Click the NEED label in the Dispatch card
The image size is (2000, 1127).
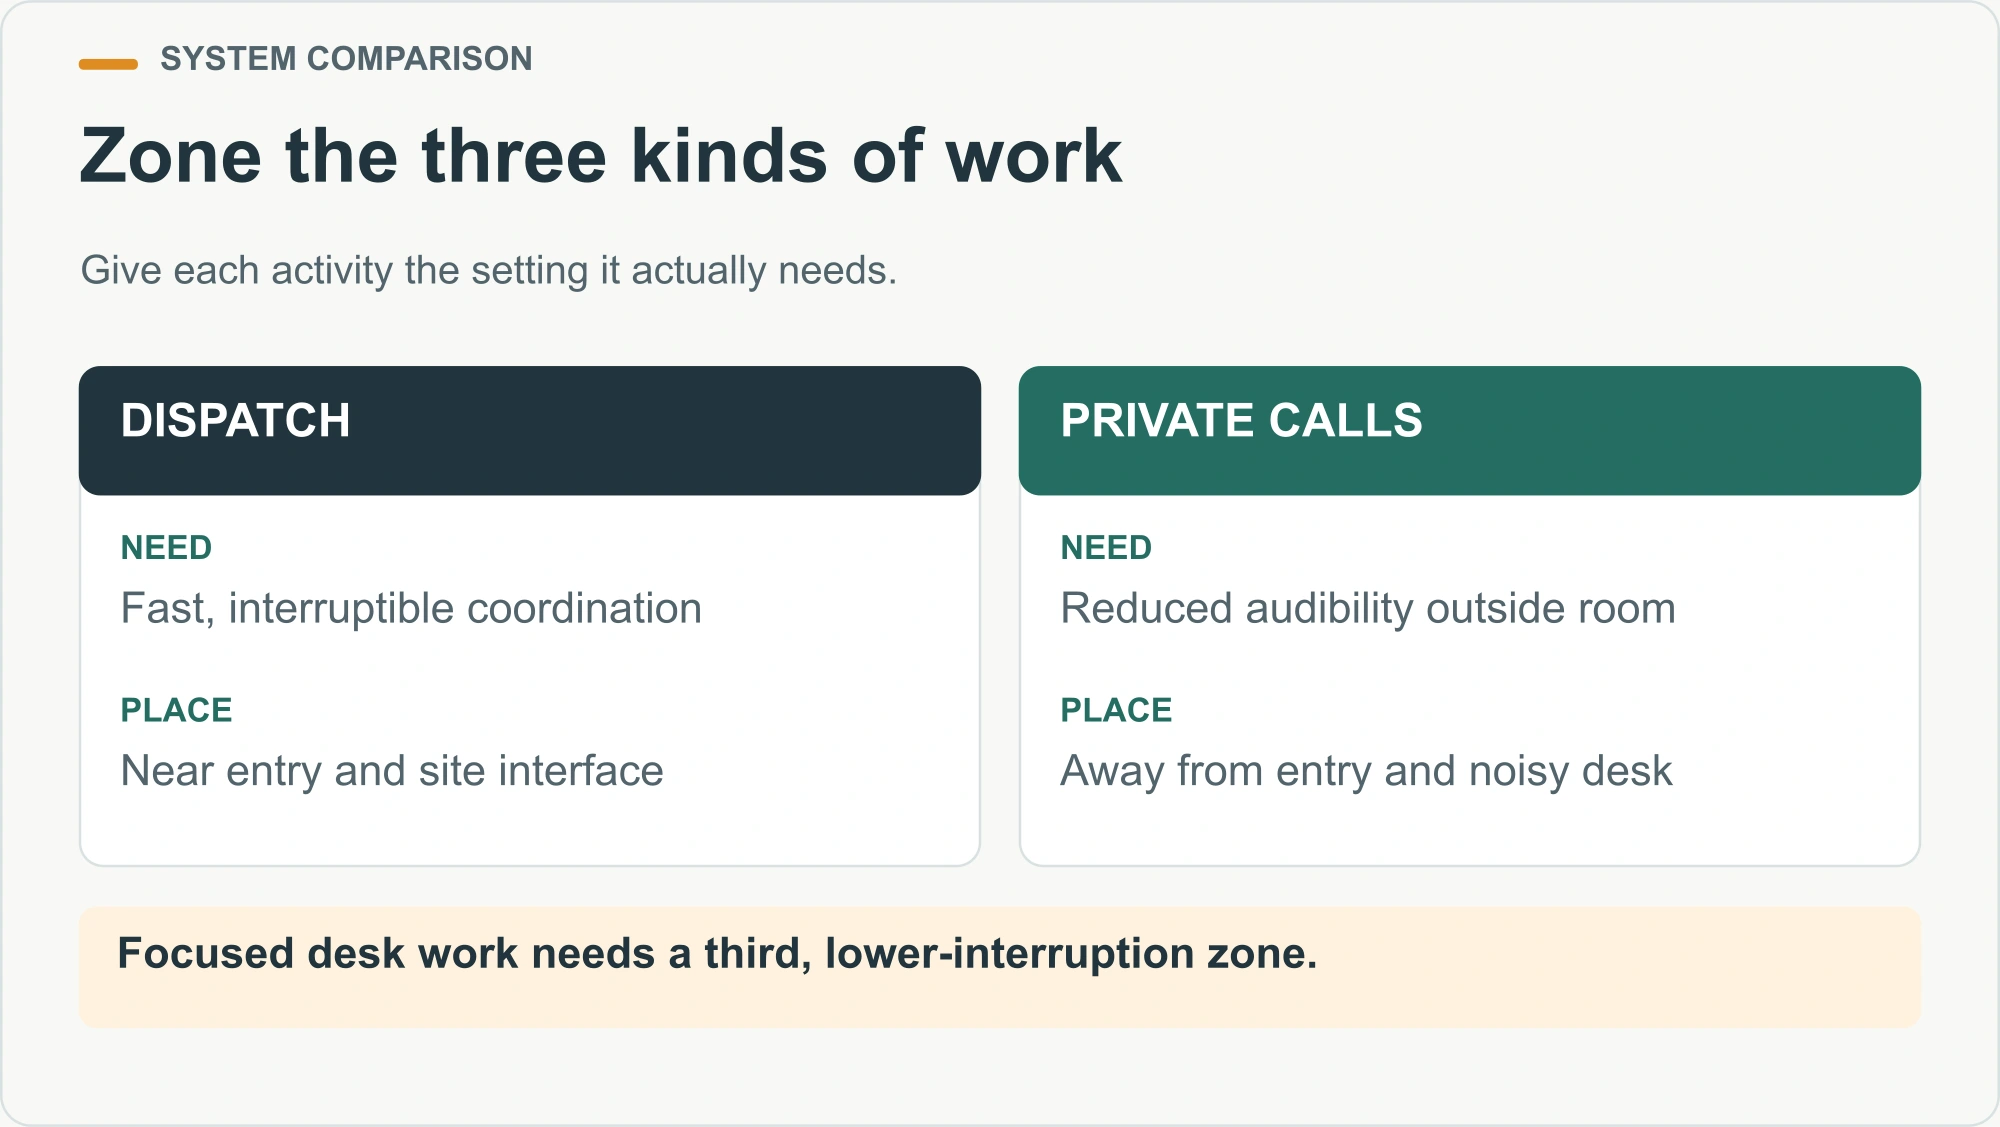point(166,548)
